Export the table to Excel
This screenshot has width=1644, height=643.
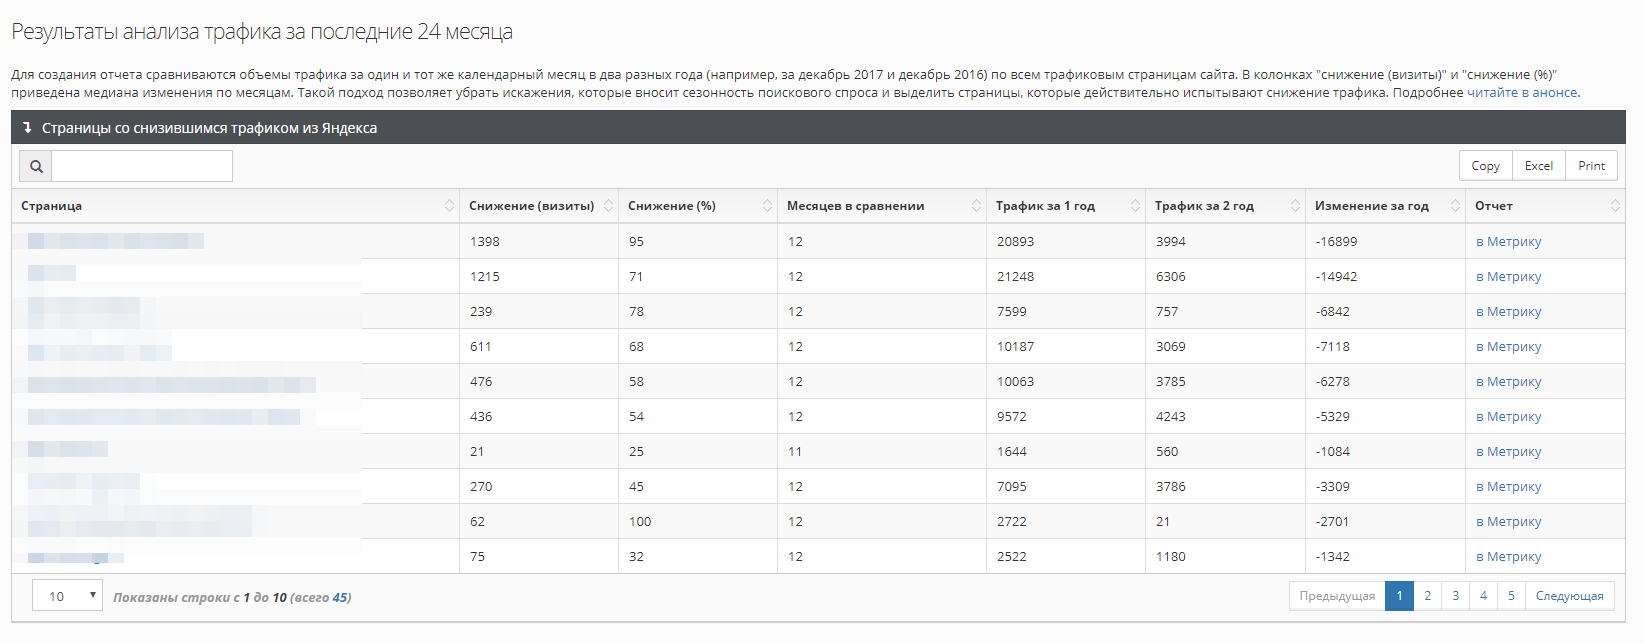pyautogui.click(x=1538, y=166)
